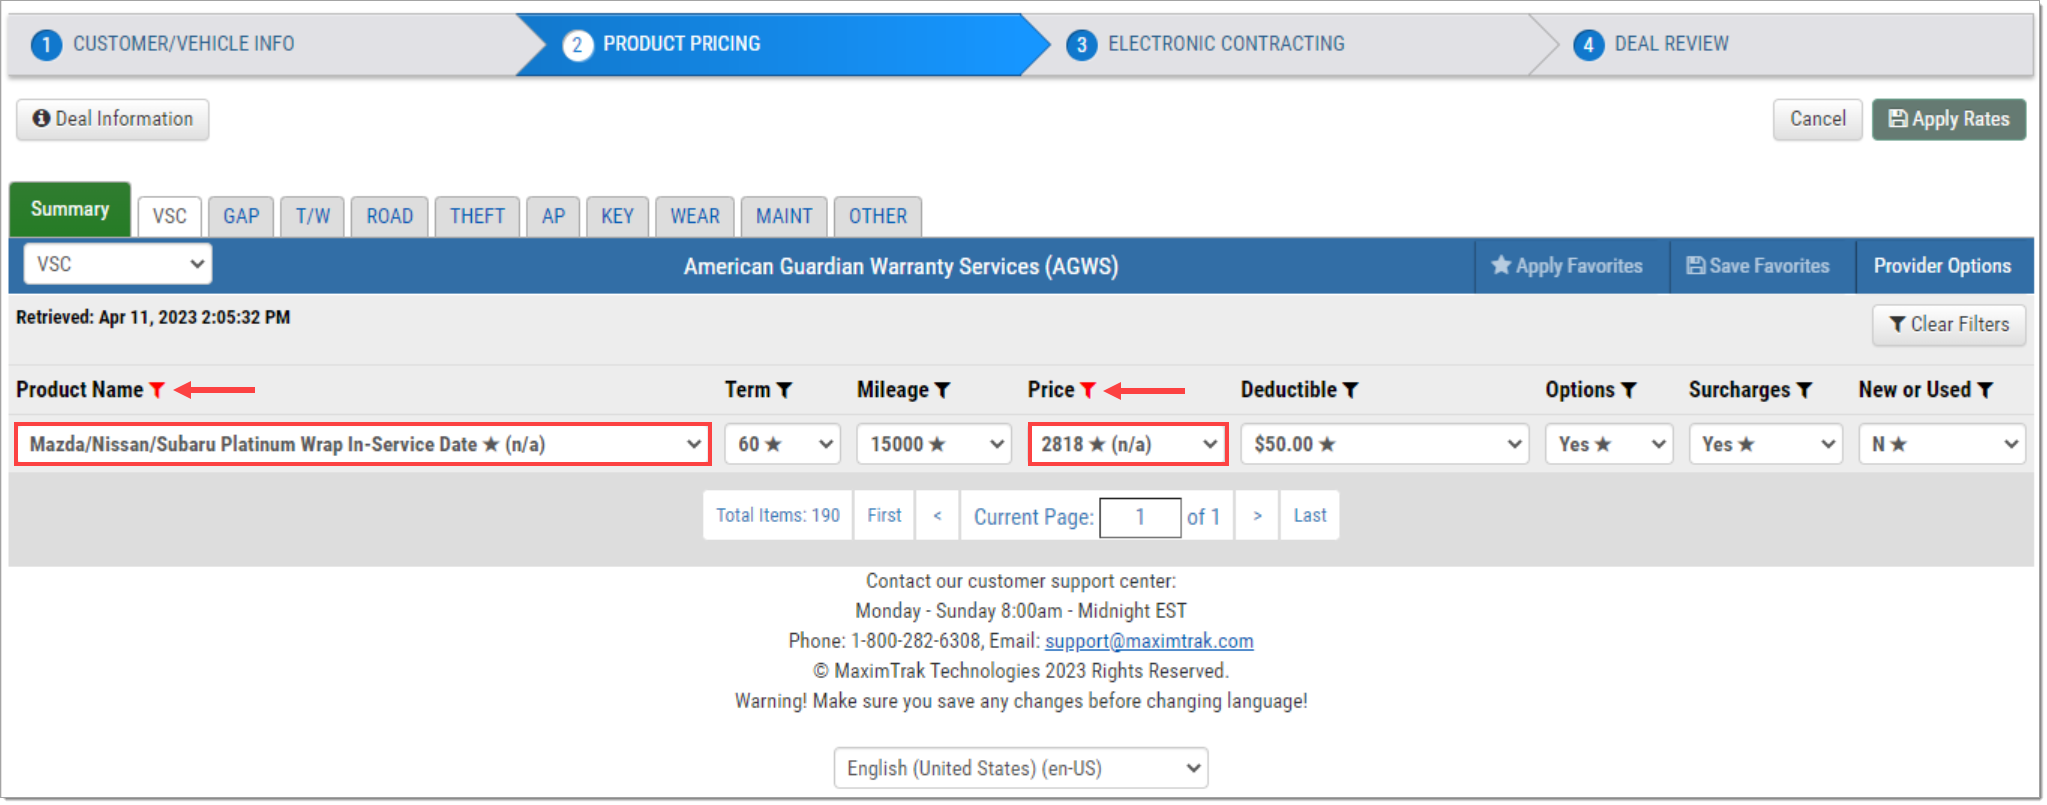Open the language selector English (United States)
Screen dimensions: 2047x805
point(1021,768)
